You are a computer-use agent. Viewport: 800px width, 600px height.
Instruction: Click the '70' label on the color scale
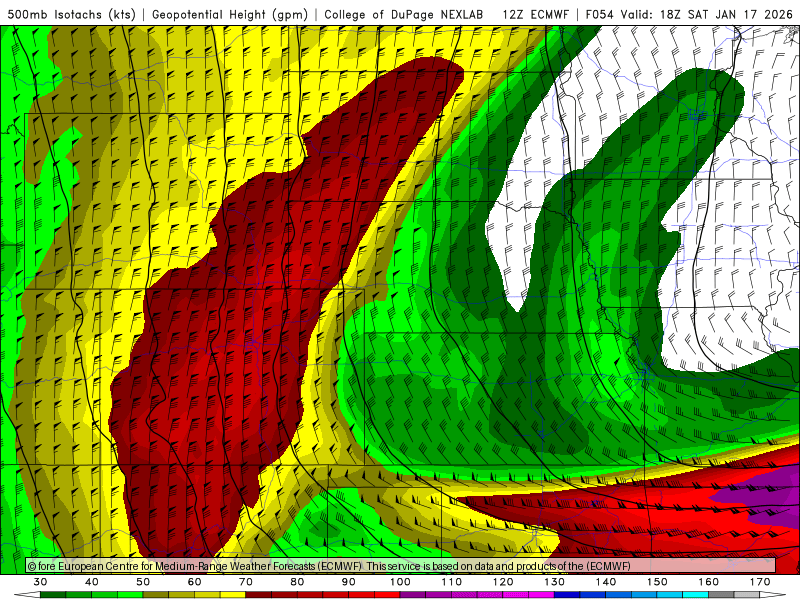click(x=246, y=582)
